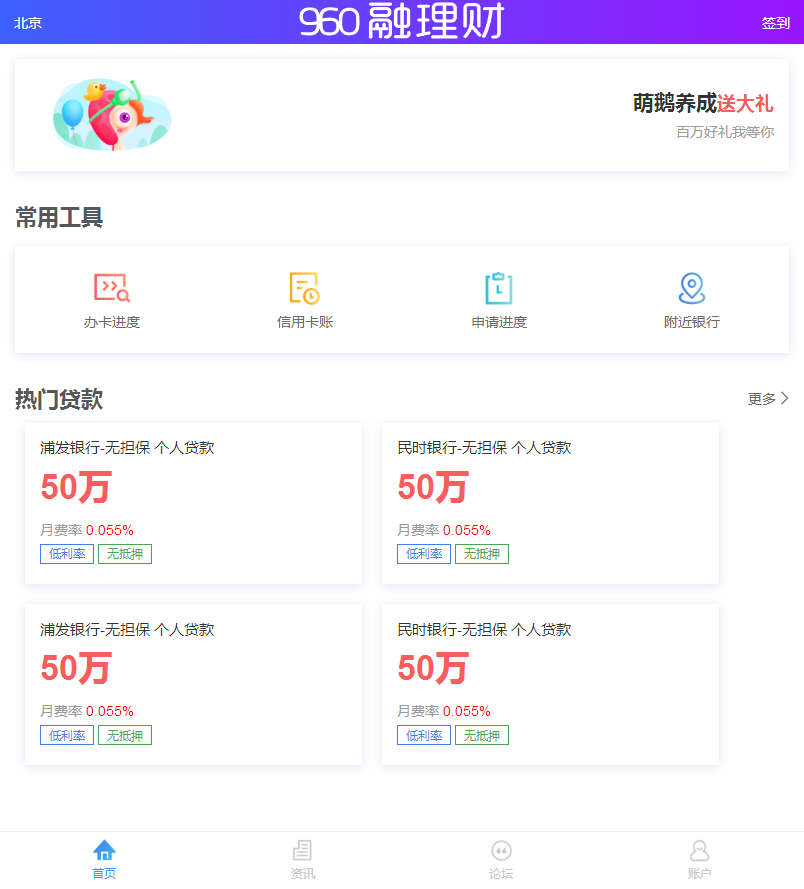Select 低利率 tag on the bottom-right loan card
Screen dimensions: 804x889
(424, 736)
